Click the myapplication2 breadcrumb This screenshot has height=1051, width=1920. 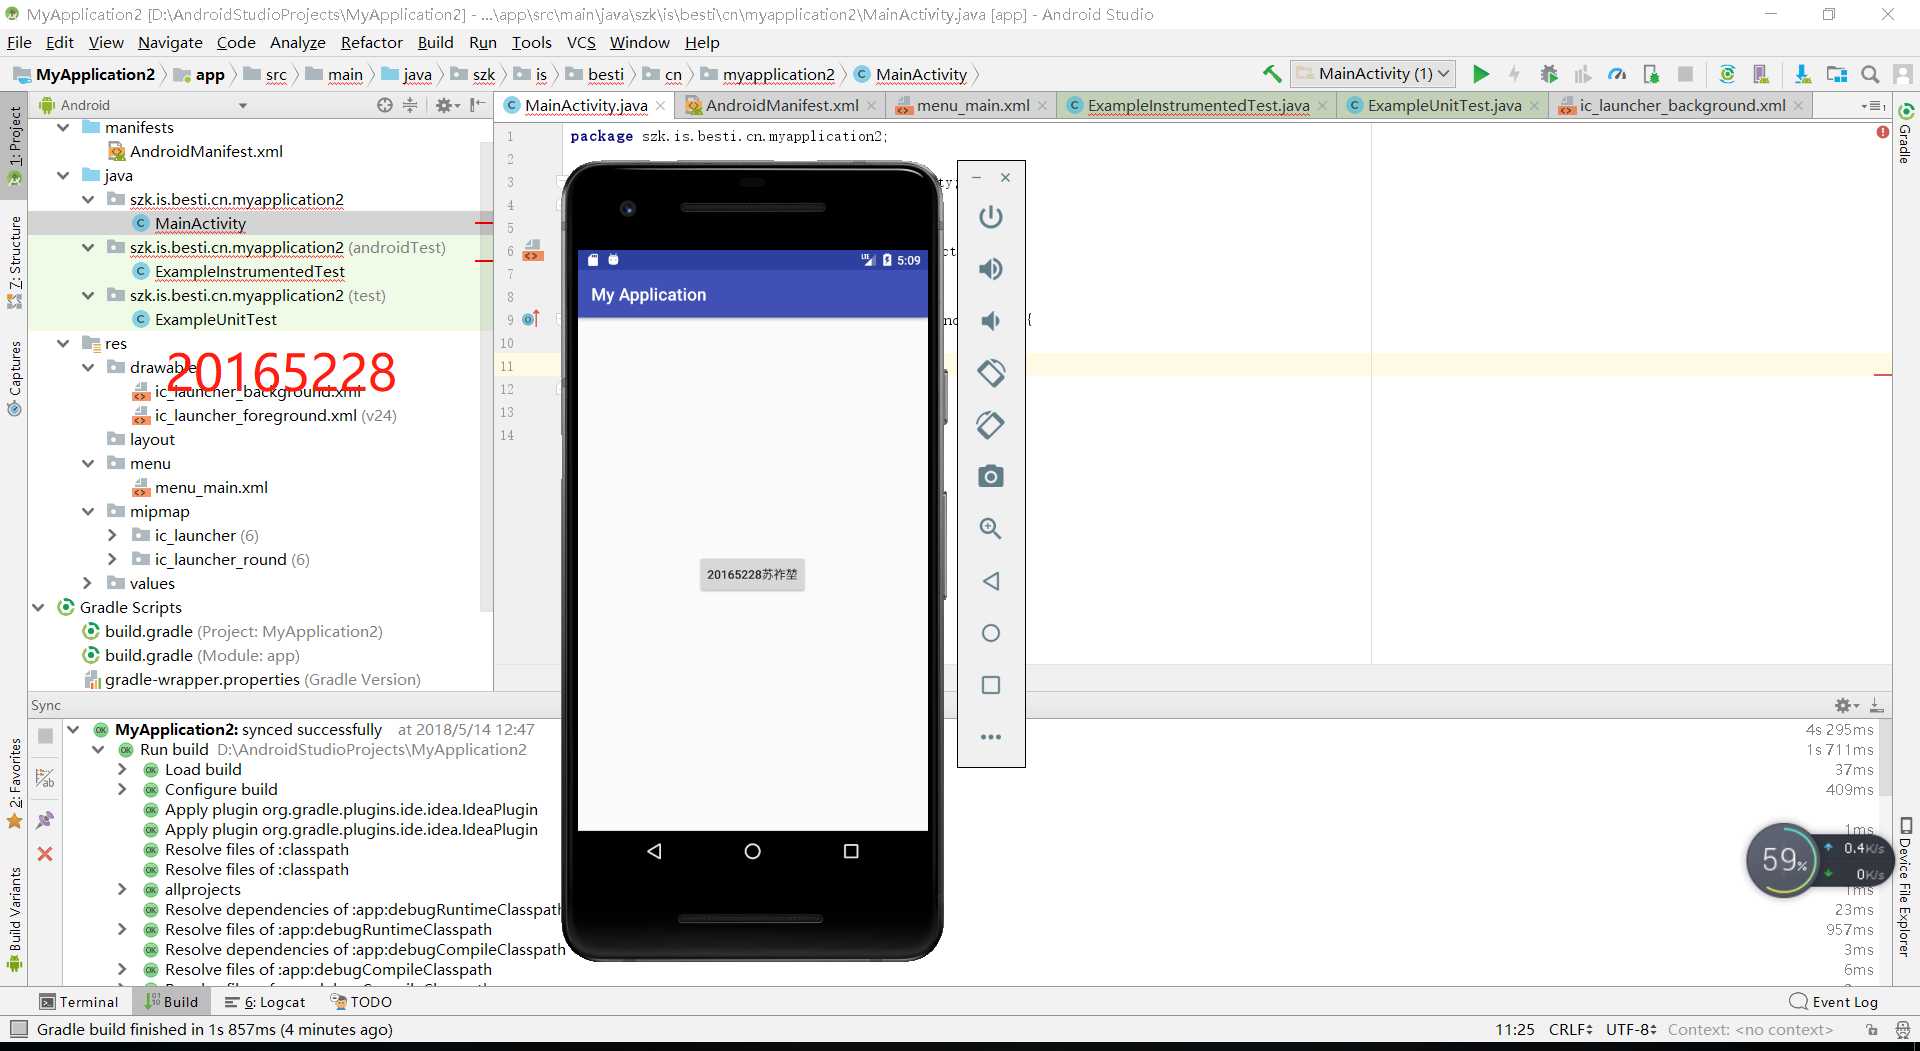pyautogui.click(x=767, y=74)
